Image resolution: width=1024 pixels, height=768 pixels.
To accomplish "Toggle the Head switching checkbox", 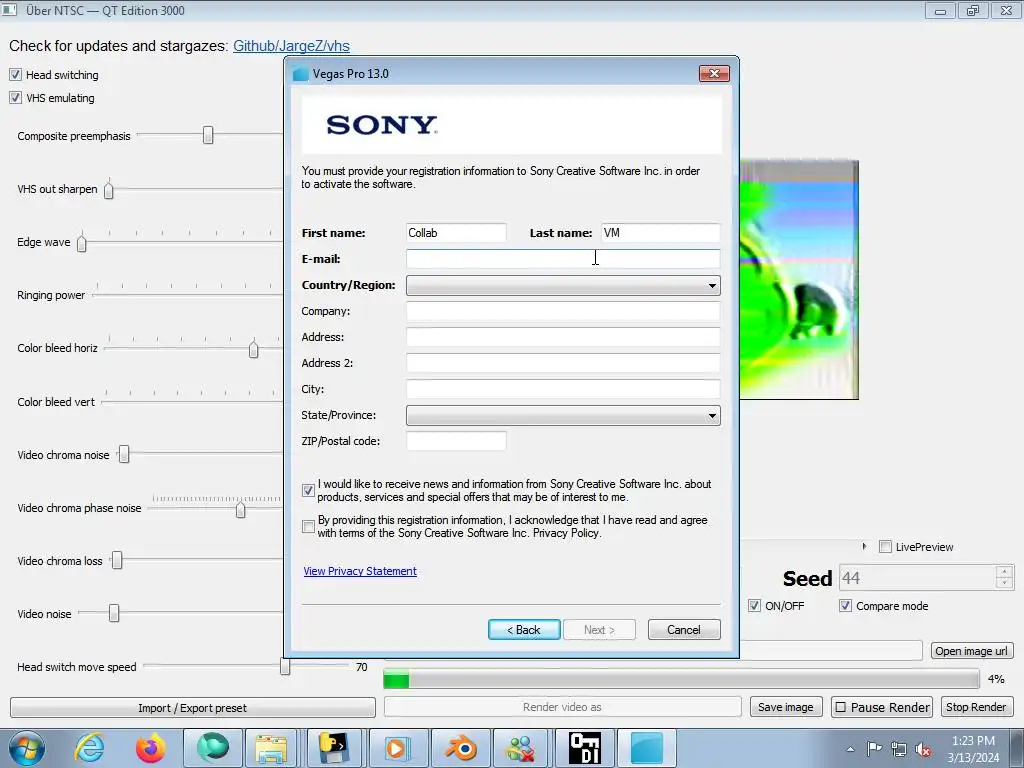I will coord(15,74).
